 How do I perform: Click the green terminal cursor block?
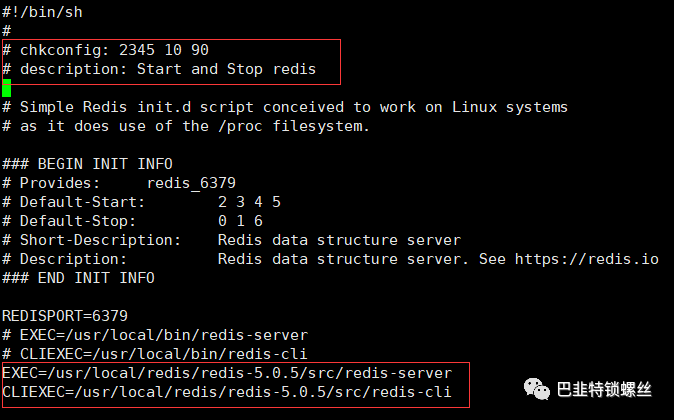[x=6, y=88]
